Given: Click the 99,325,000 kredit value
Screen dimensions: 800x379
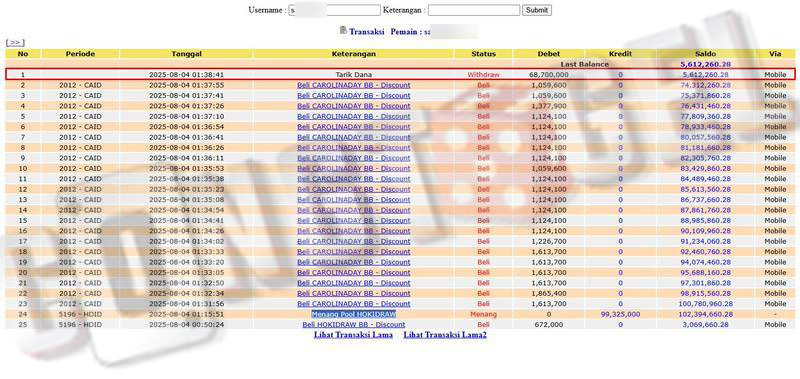Looking at the screenshot, I should tap(620, 314).
